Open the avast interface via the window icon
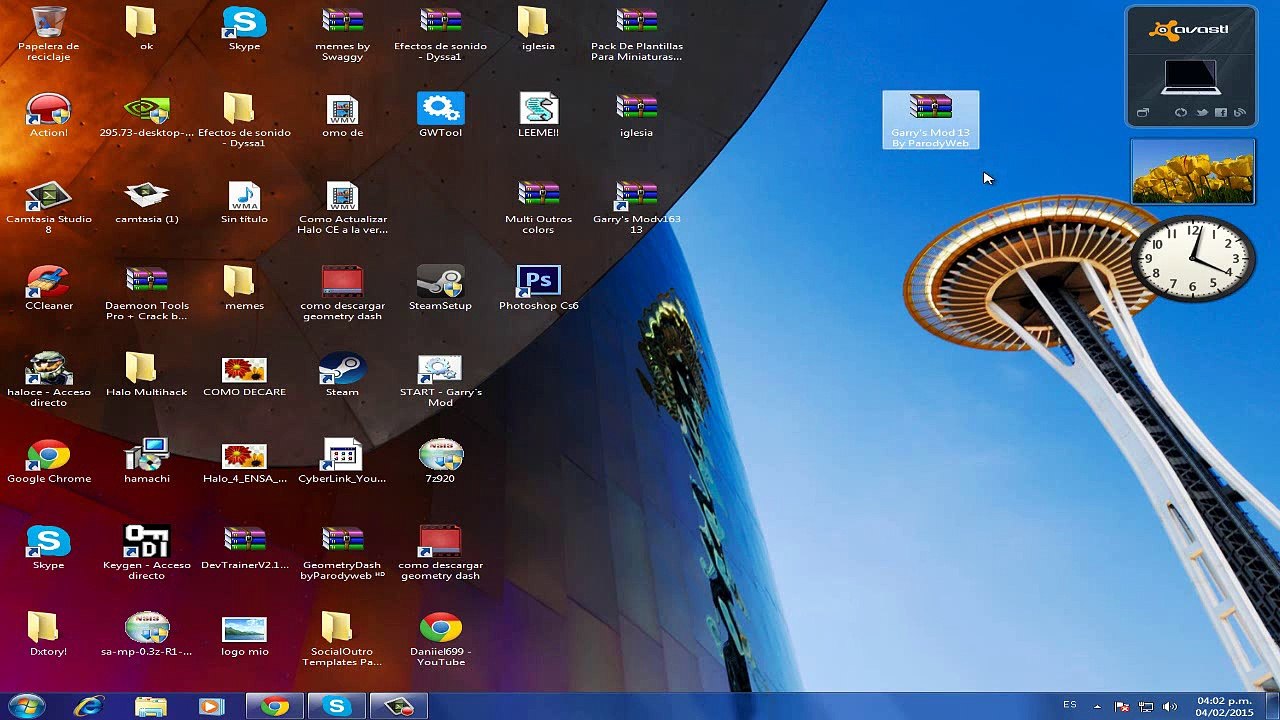Screen dimensions: 1280x720 click(1143, 113)
